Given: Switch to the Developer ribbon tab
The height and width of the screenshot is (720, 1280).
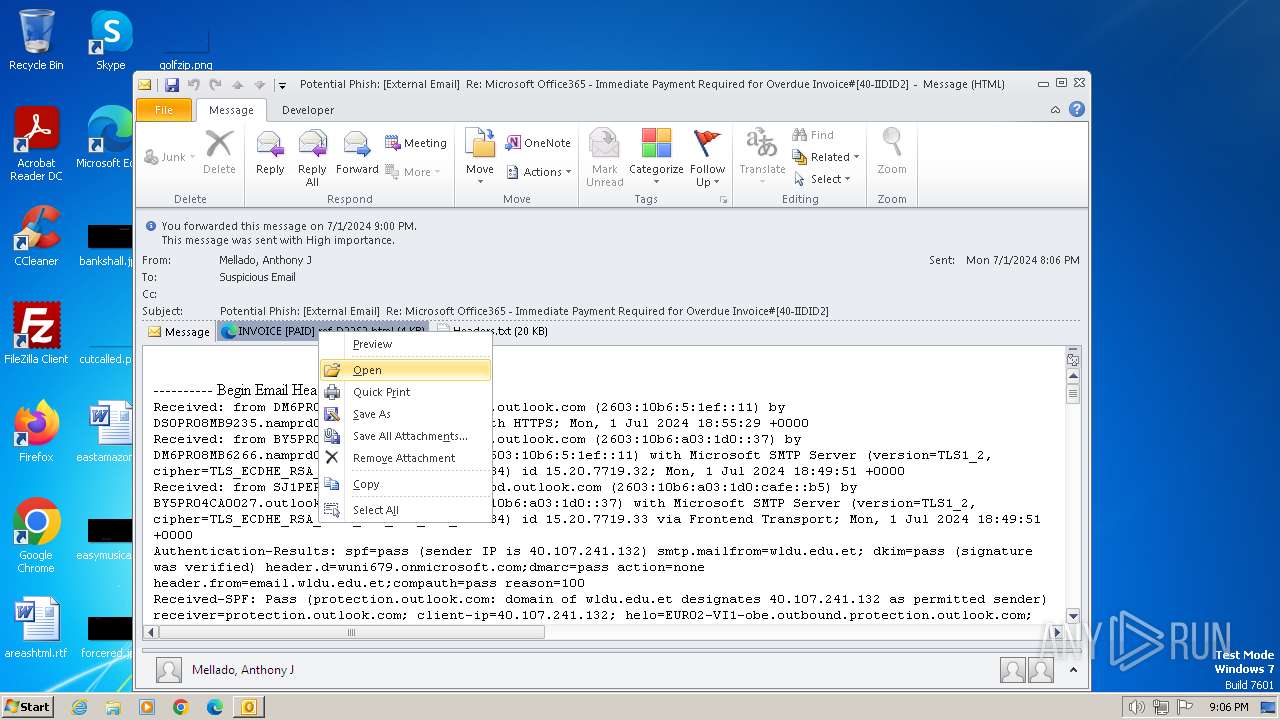Looking at the screenshot, I should coord(308,110).
